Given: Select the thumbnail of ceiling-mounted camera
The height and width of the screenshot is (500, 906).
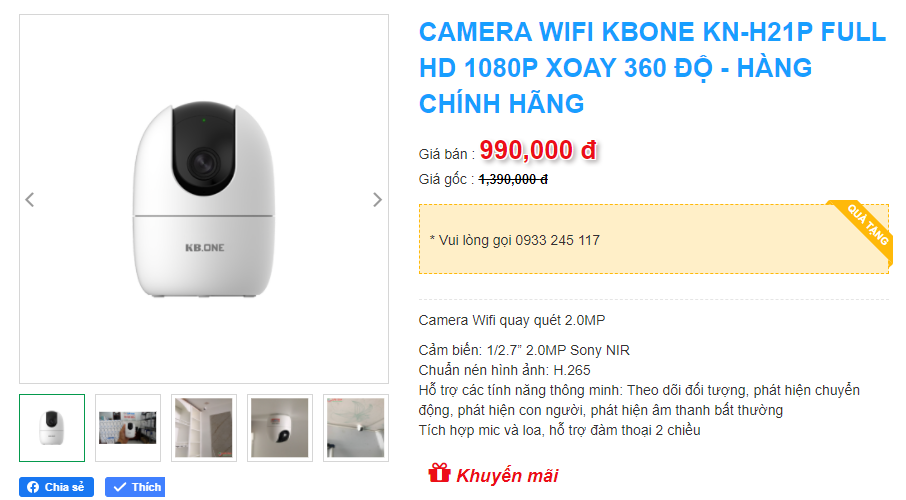Looking at the screenshot, I should pyautogui.click(x=280, y=428).
